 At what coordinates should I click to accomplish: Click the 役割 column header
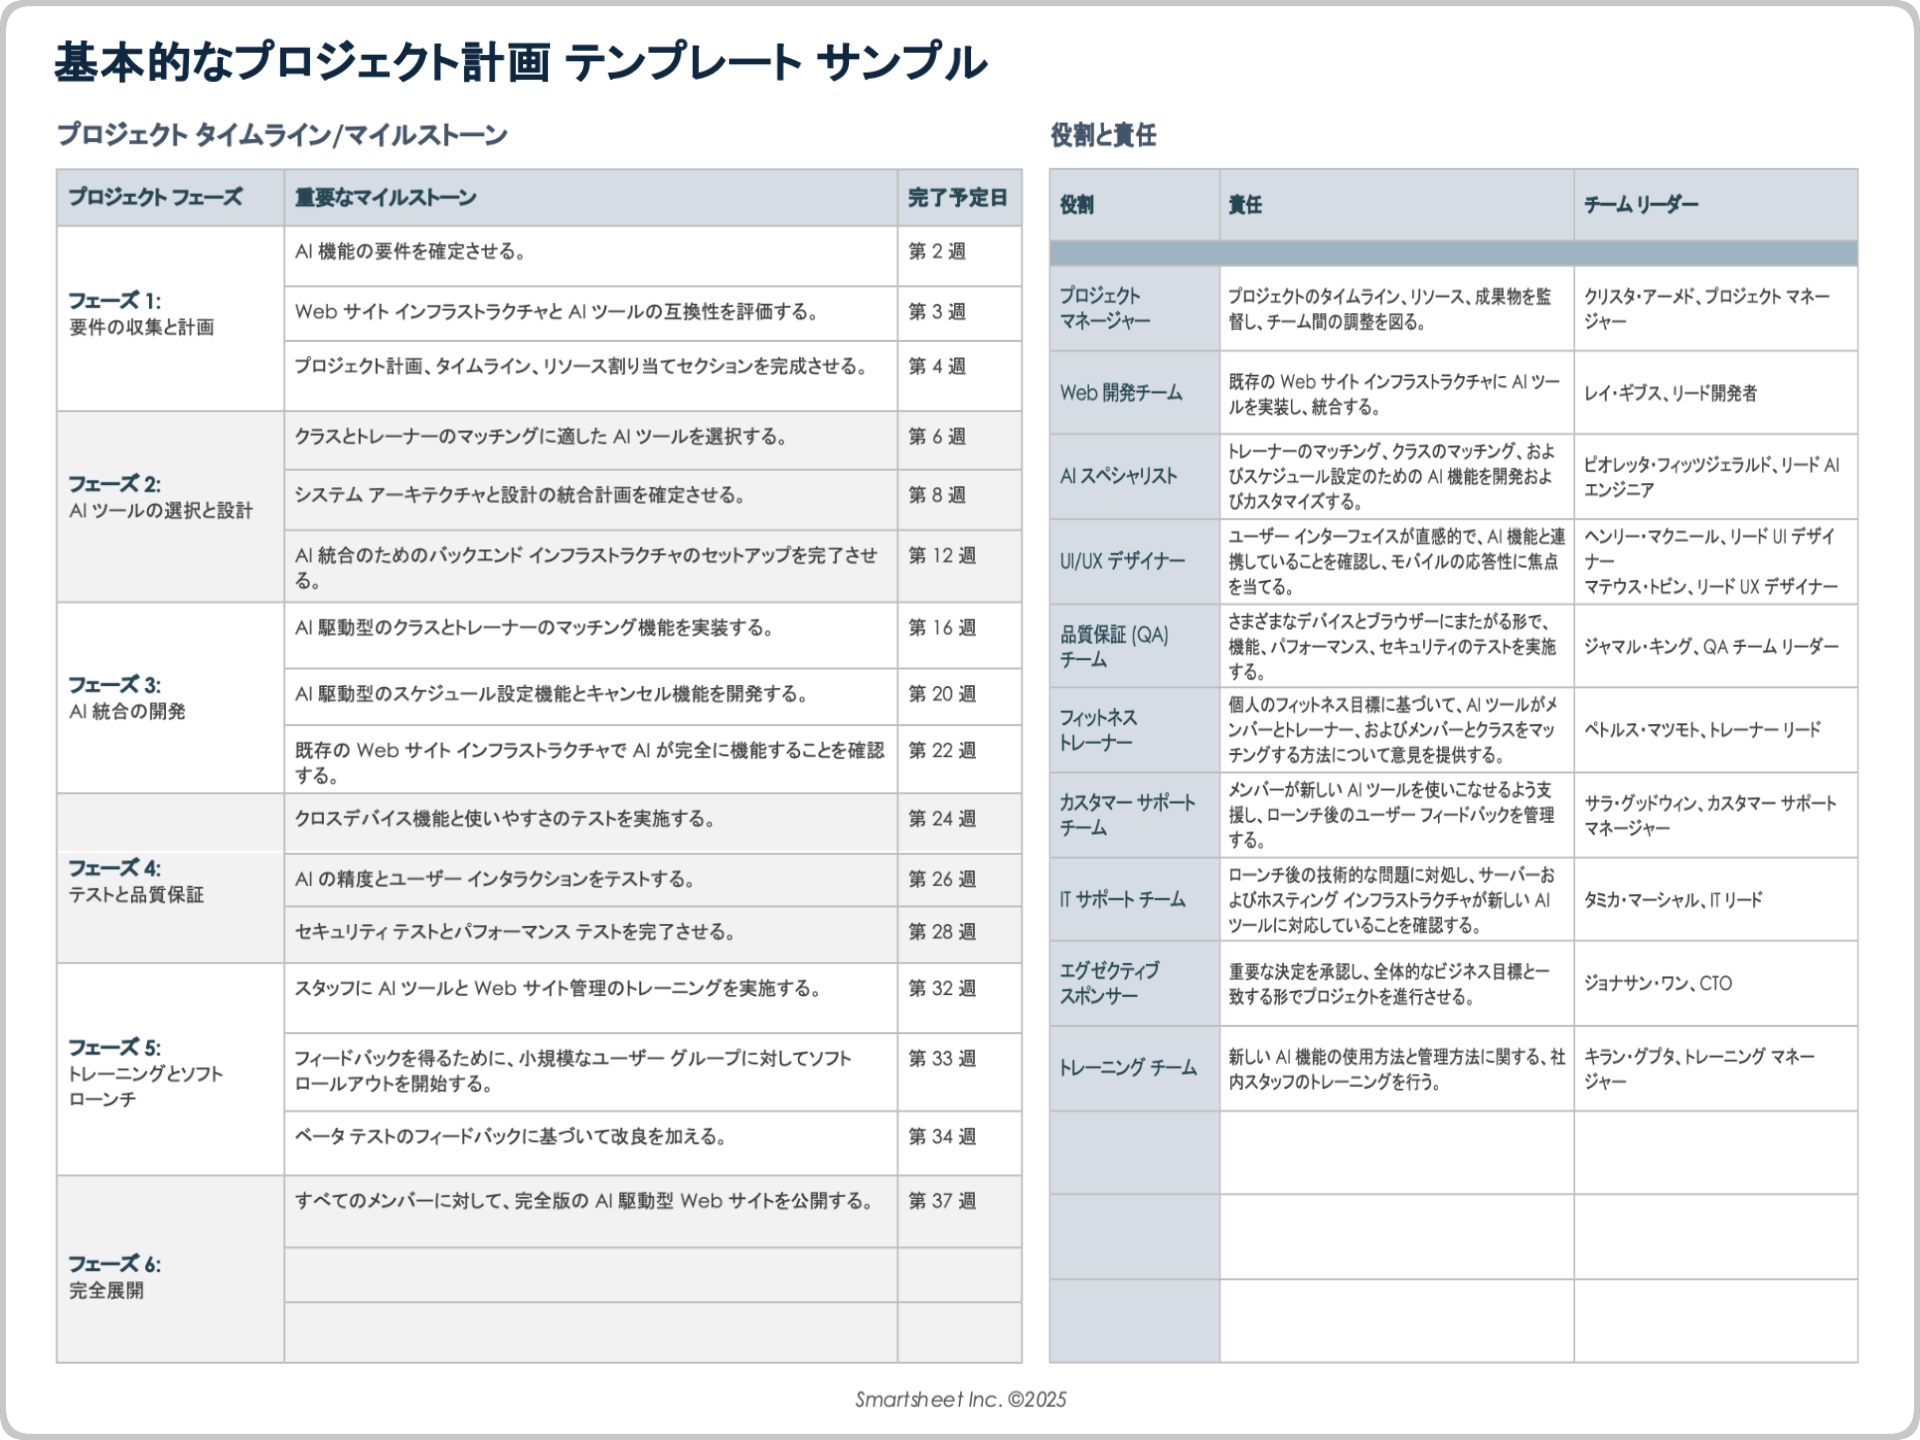pos(1134,205)
